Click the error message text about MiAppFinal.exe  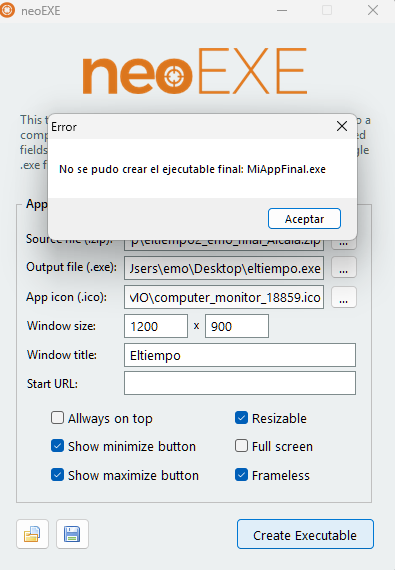tap(192, 169)
